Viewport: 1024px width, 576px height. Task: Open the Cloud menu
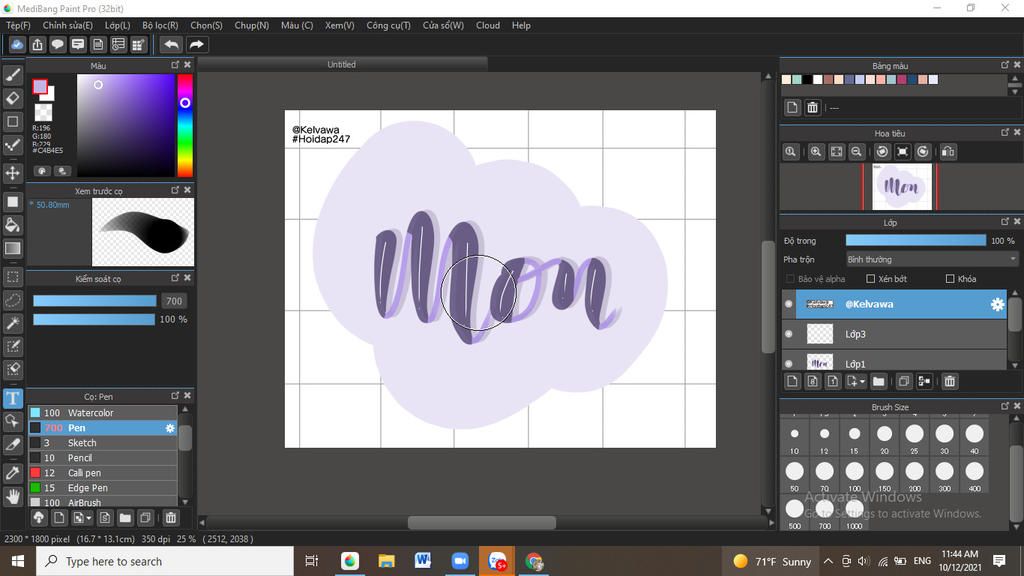click(488, 25)
